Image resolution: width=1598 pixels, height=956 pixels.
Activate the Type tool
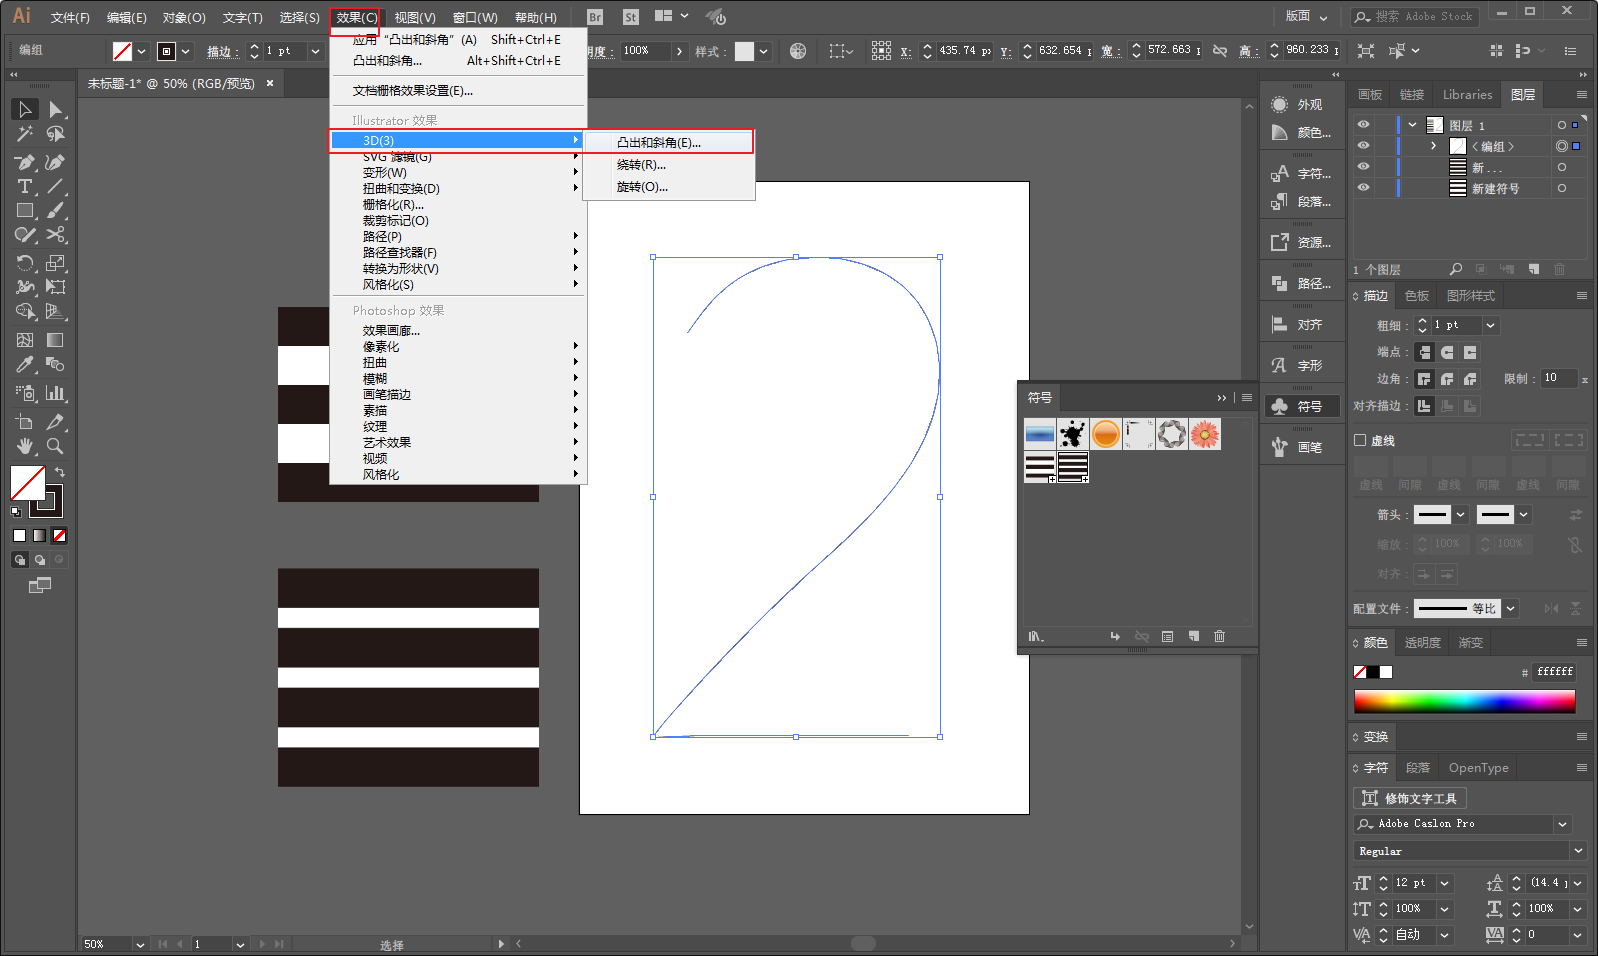pos(25,187)
